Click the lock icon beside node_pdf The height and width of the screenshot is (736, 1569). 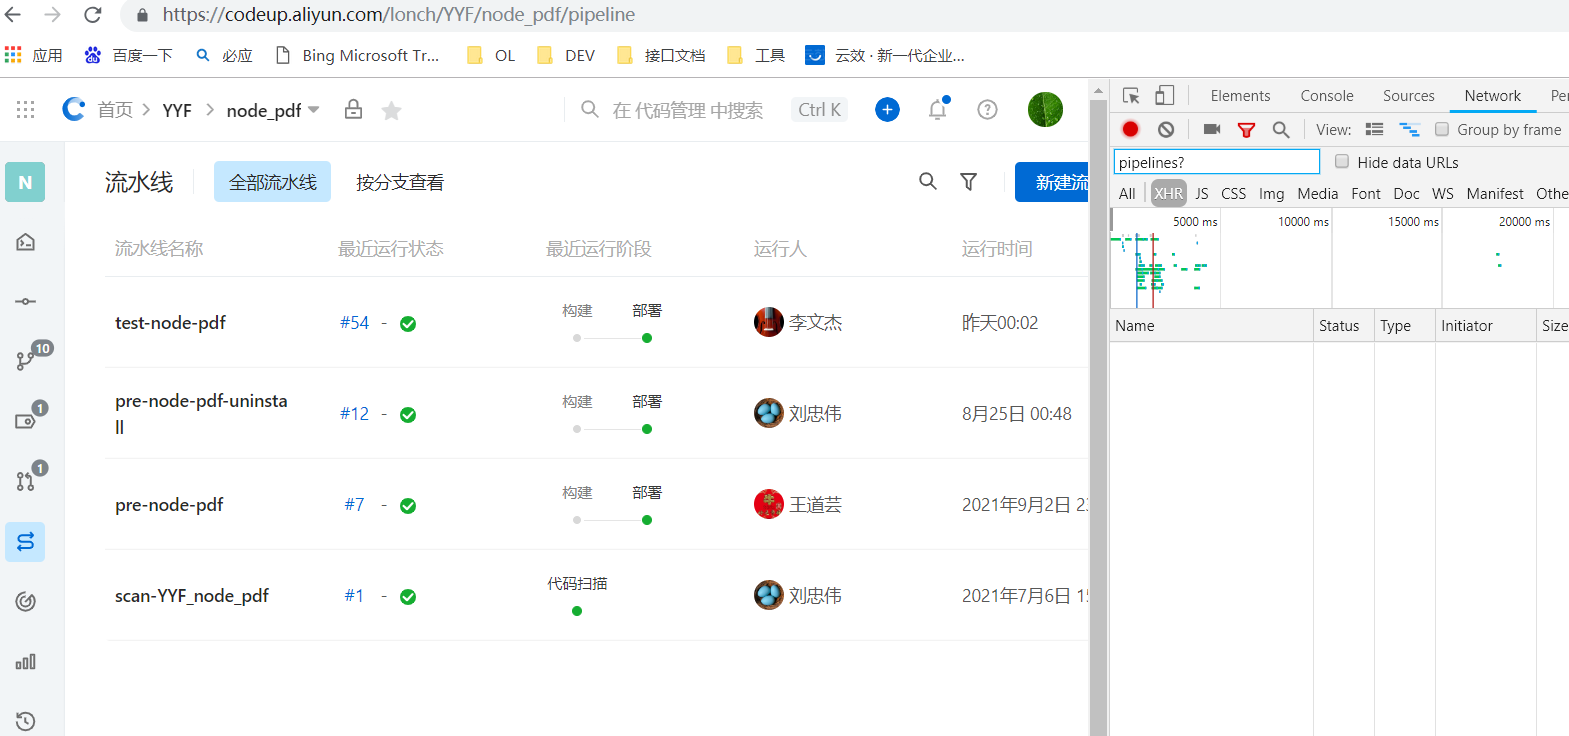pos(353,109)
